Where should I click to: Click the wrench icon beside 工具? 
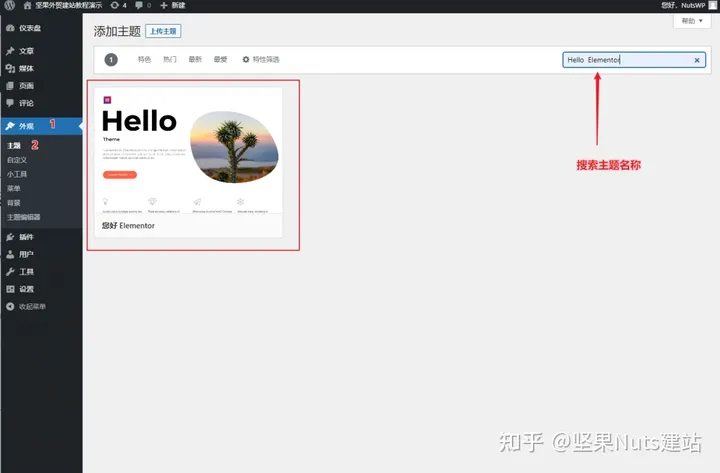click(x=10, y=272)
